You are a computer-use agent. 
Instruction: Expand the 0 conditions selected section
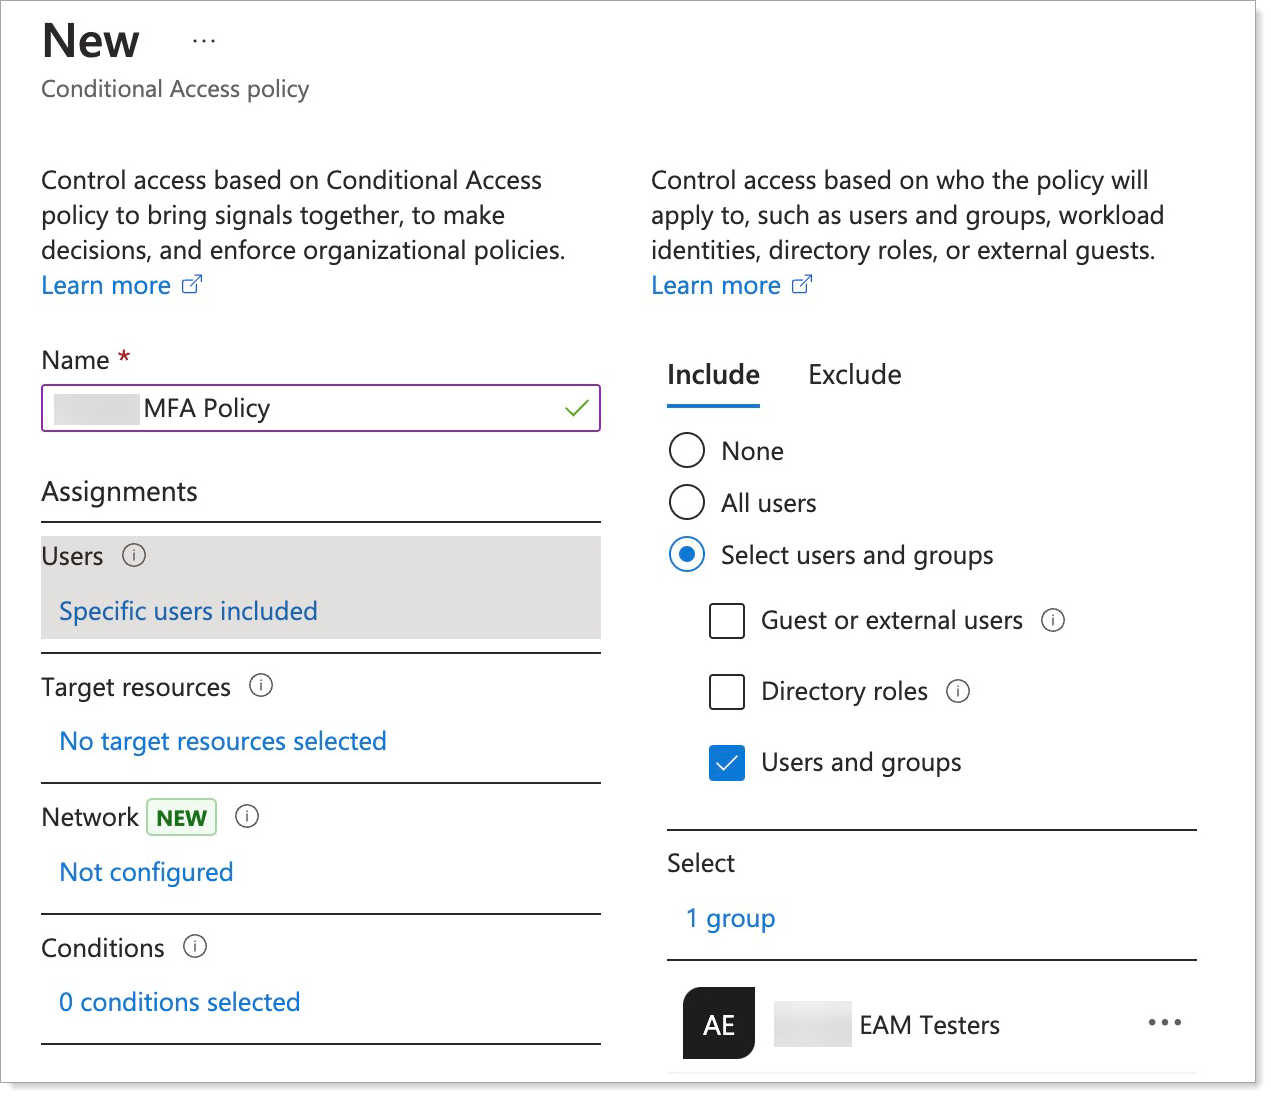[x=180, y=1002]
